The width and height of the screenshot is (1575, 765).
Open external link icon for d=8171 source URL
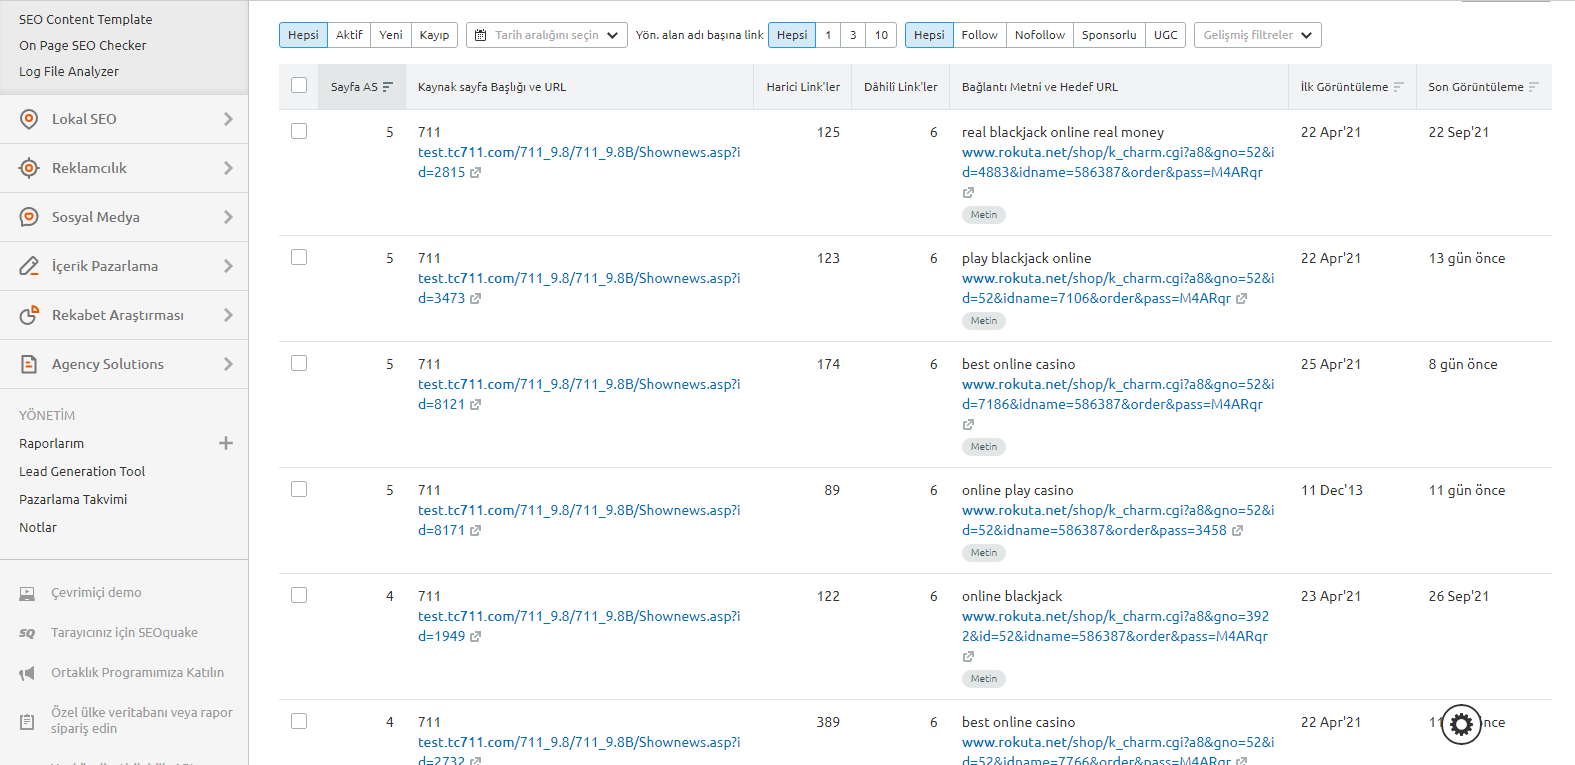(475, 531)
